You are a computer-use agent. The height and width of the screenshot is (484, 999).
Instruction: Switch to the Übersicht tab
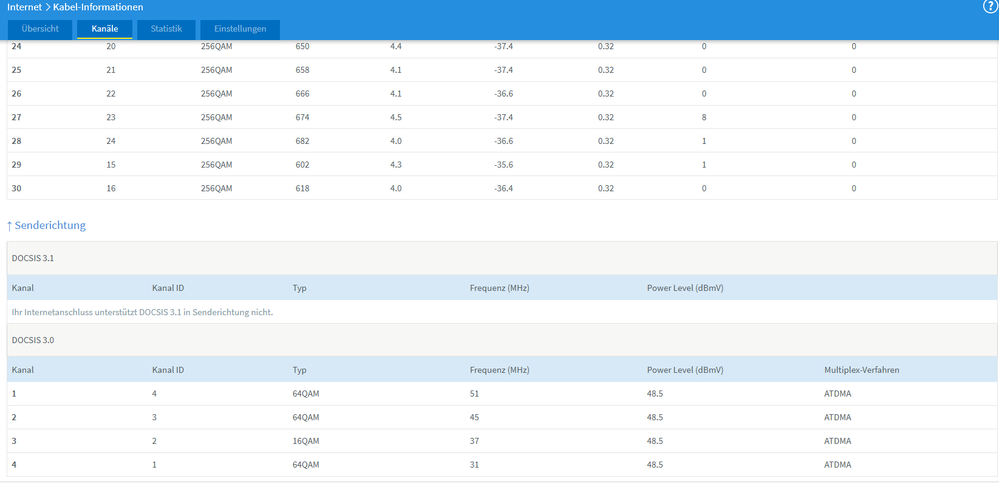coord(40,29)
